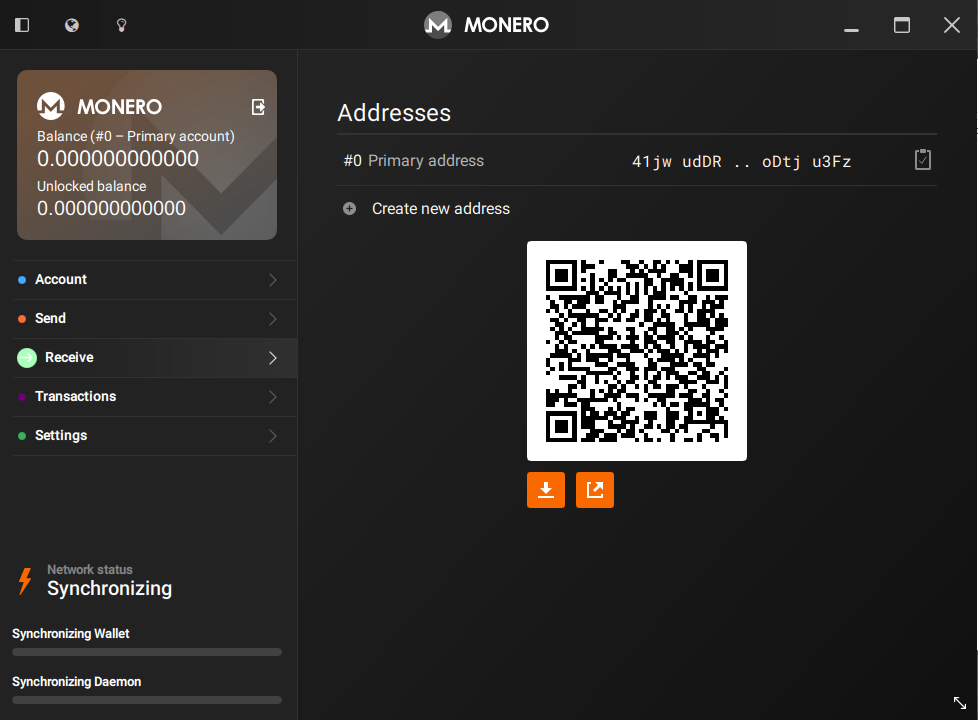Viewport: 978px width, 720px height.
Task: Click the Synchronizing Wallet progress bar
Action: tap(147, 652)
